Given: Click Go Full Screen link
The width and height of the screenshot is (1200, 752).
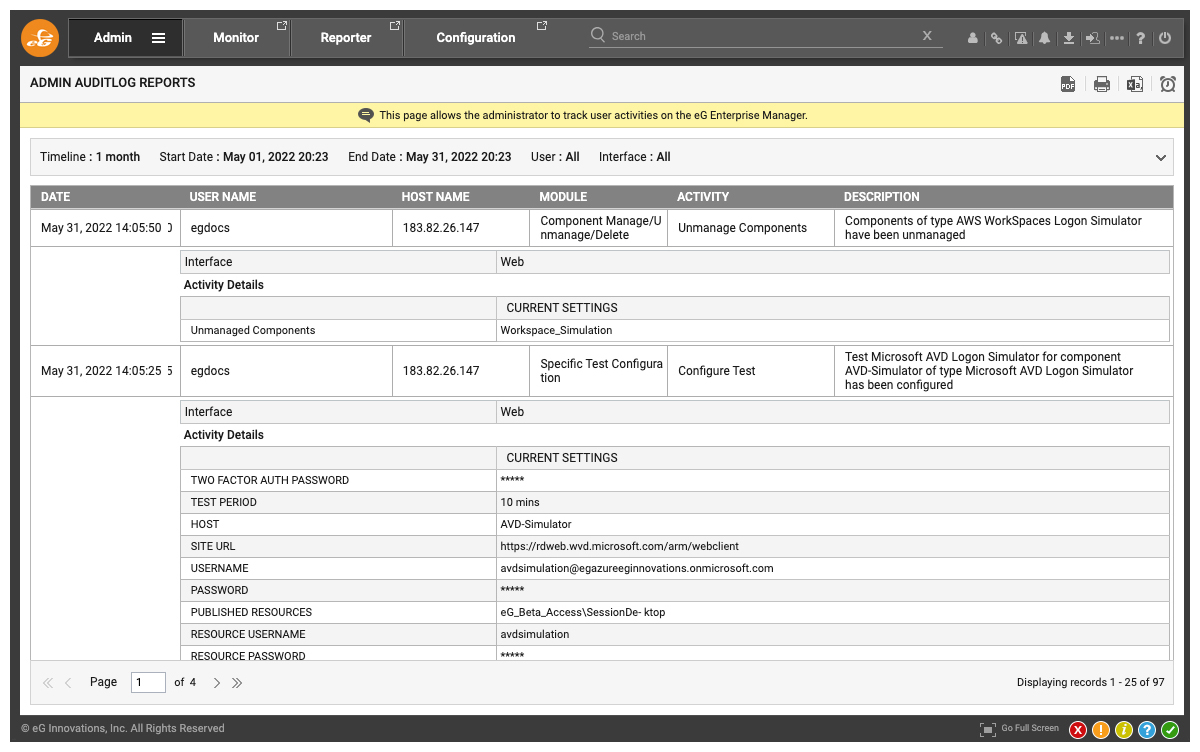Looking at the screenshot, I should pos(1030,728).
